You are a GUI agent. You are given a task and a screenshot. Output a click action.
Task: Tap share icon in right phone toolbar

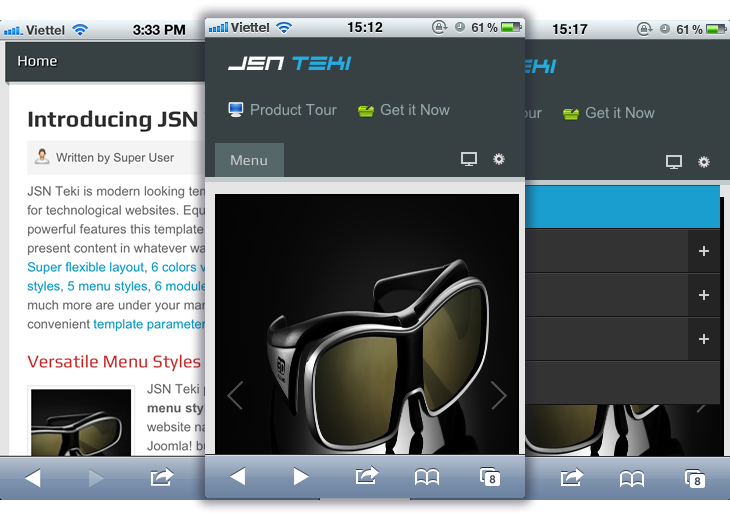click(572, 478)
